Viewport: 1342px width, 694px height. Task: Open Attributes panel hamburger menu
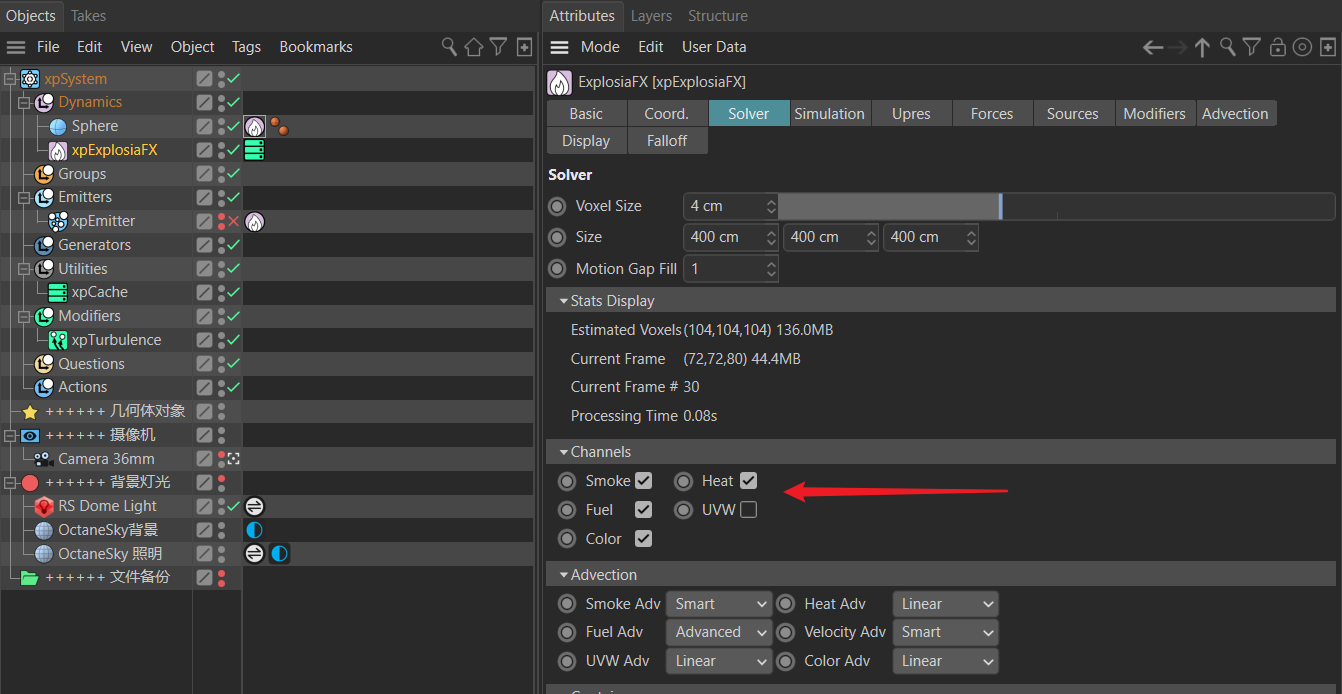click(560, 47)
